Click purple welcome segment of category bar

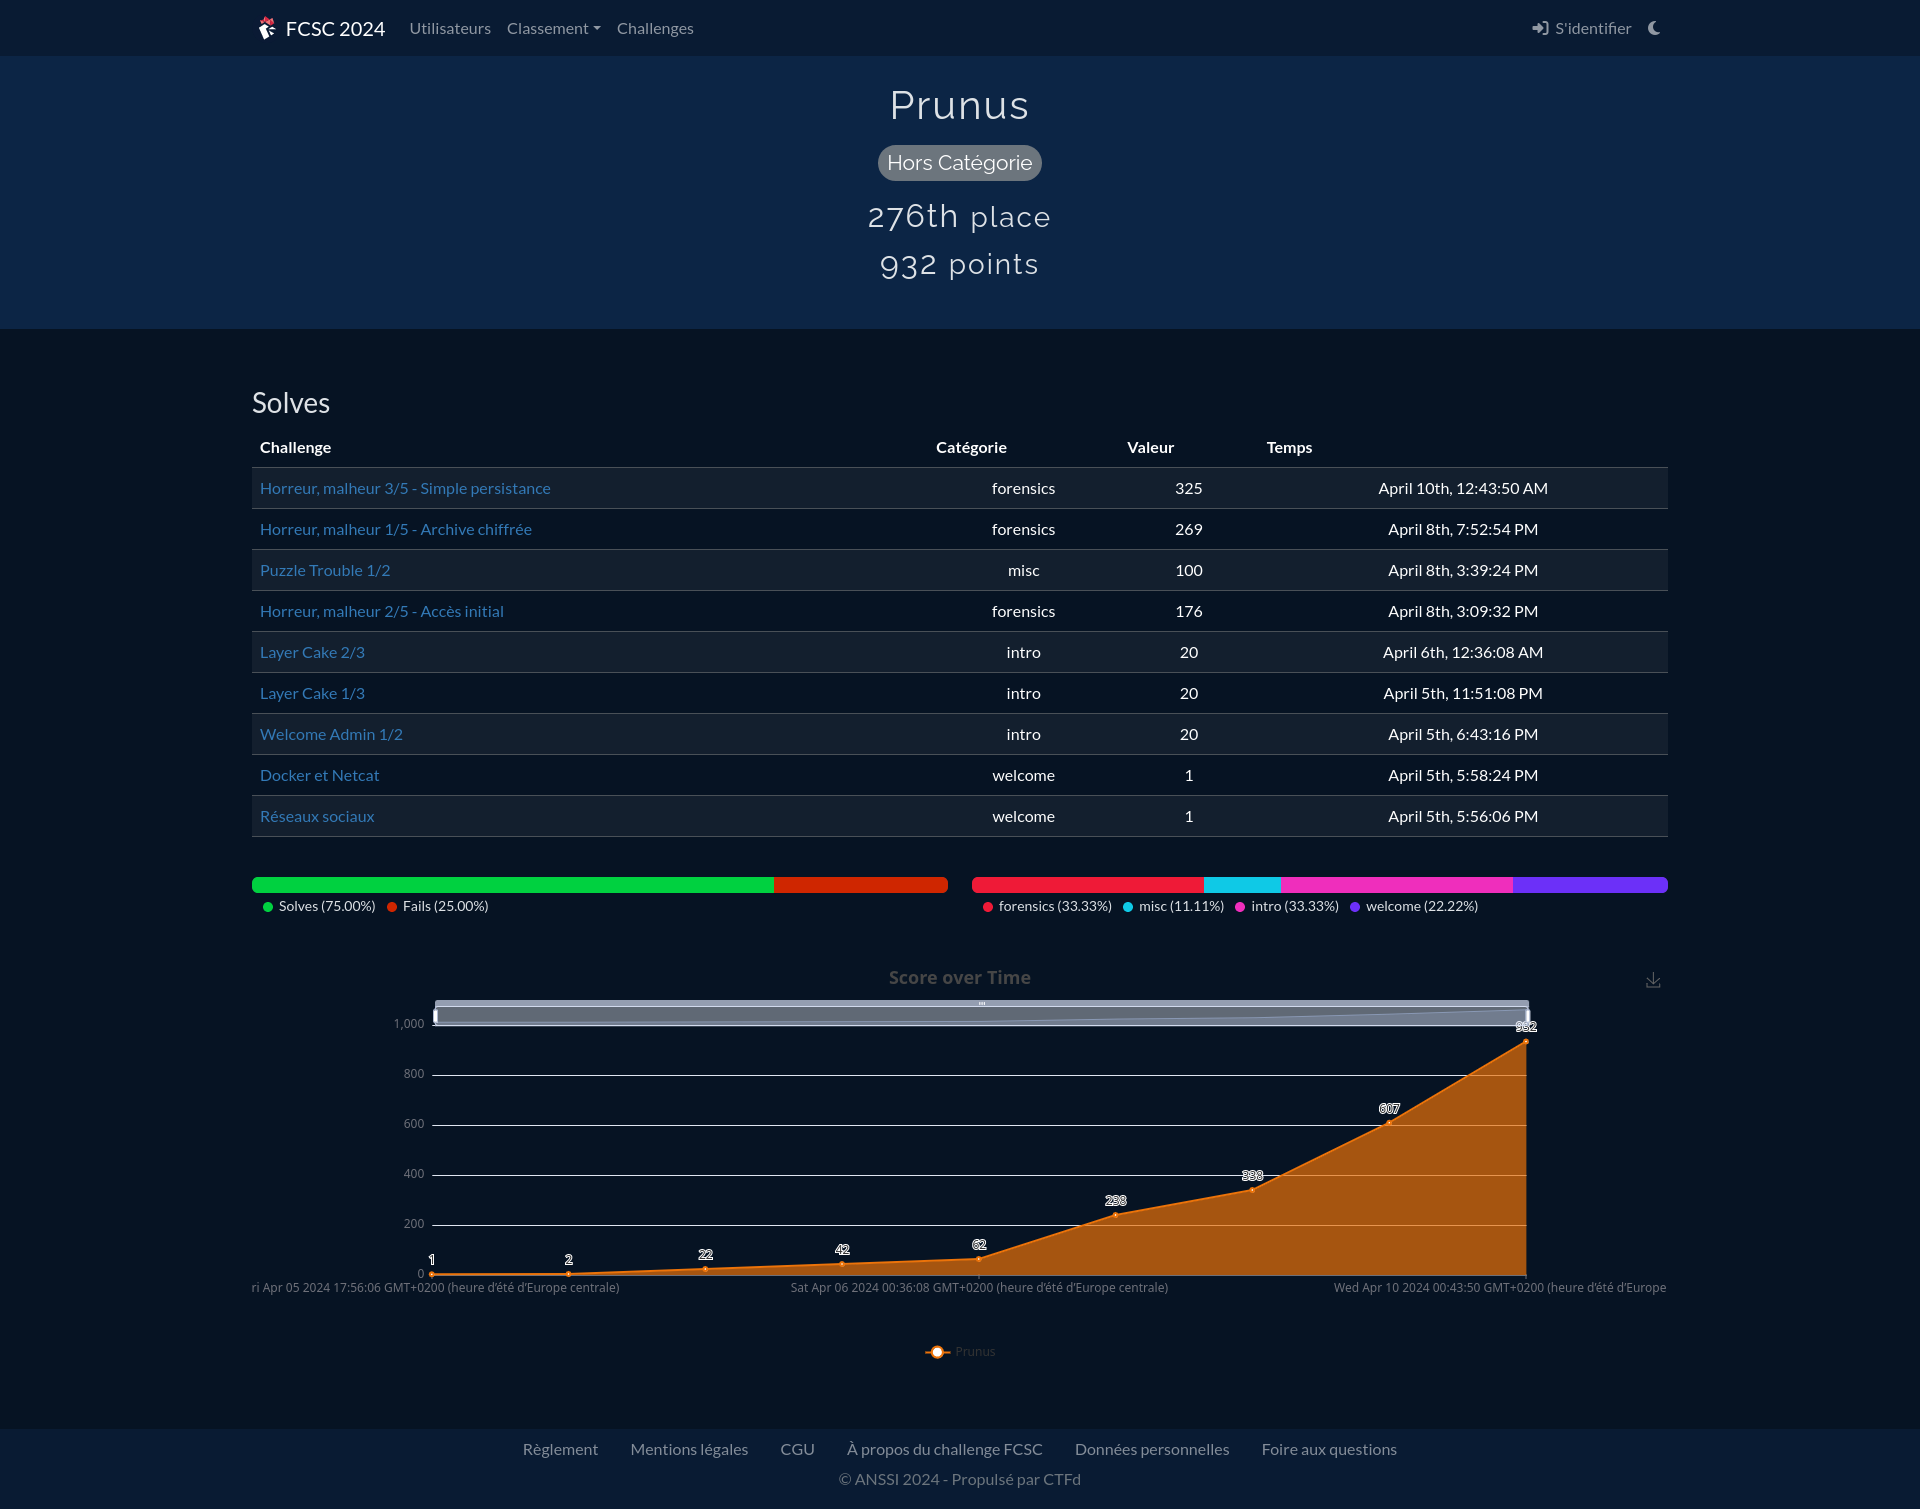pos(1590,885)
